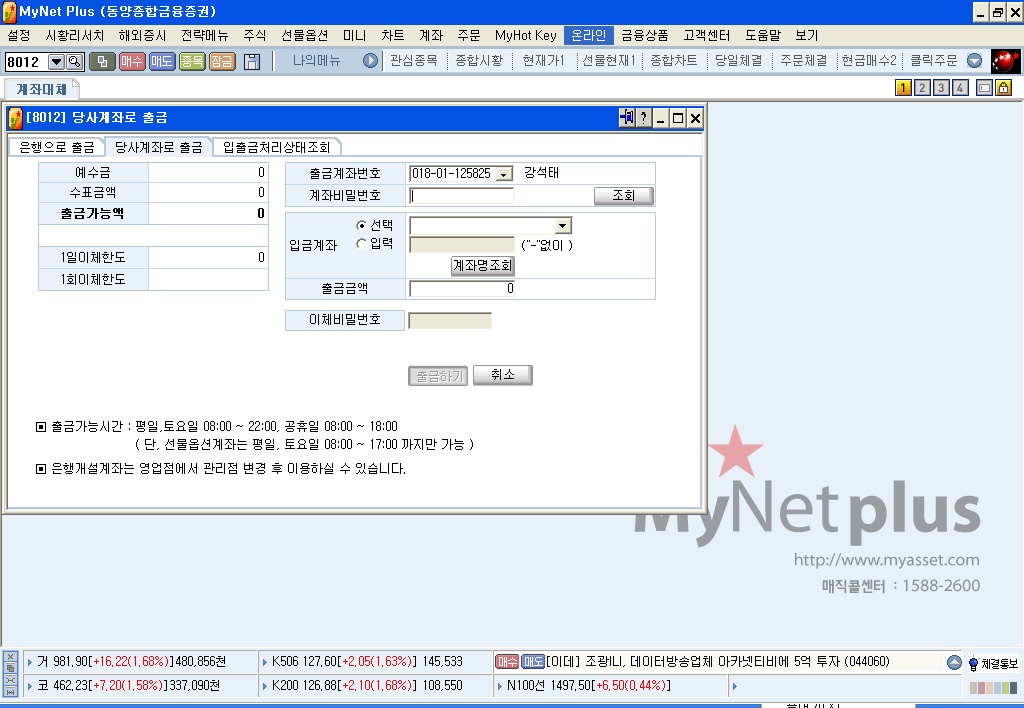Click the red 매수 icon in the news ticker
The width and height of the screenshot is (1024, 708).
[x=507, y=662]
